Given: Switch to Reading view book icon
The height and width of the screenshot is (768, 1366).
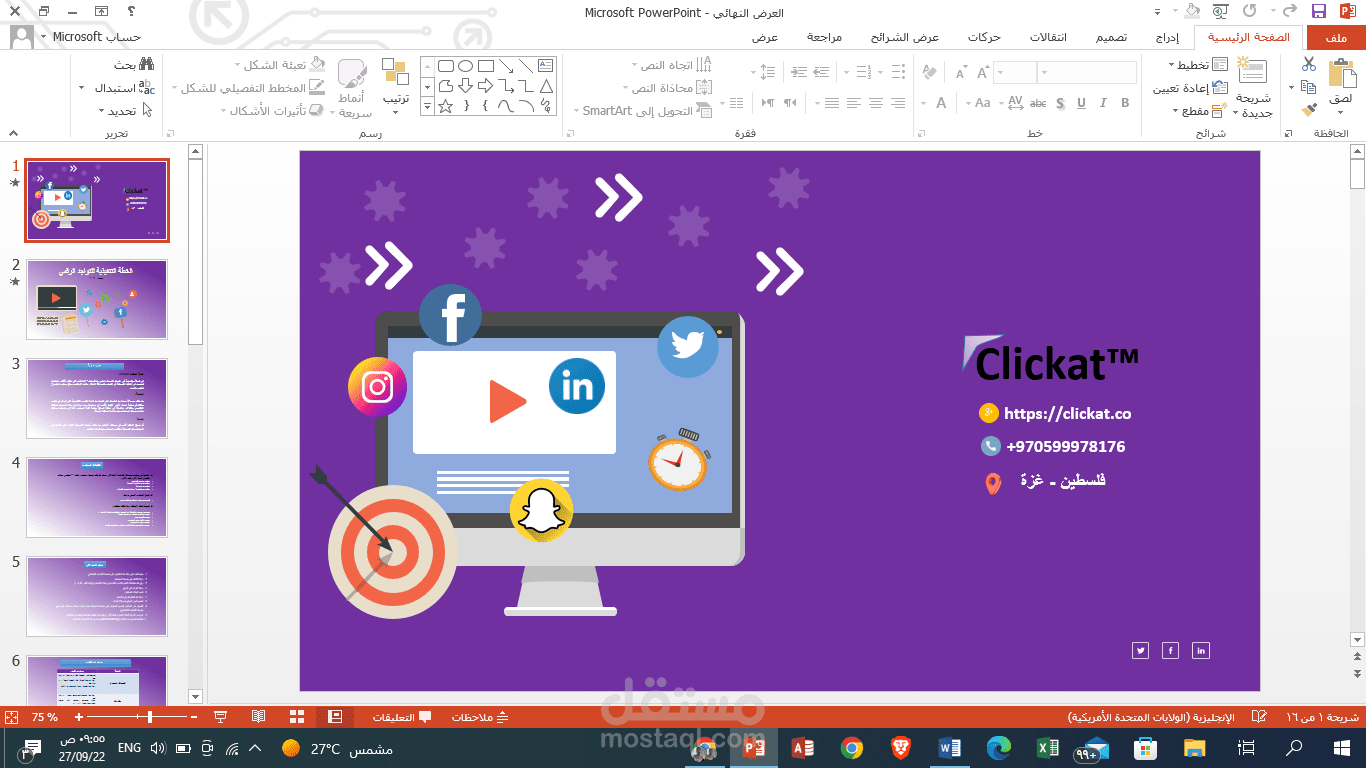Looking at the screenshot, I should (x=259, y=717).
